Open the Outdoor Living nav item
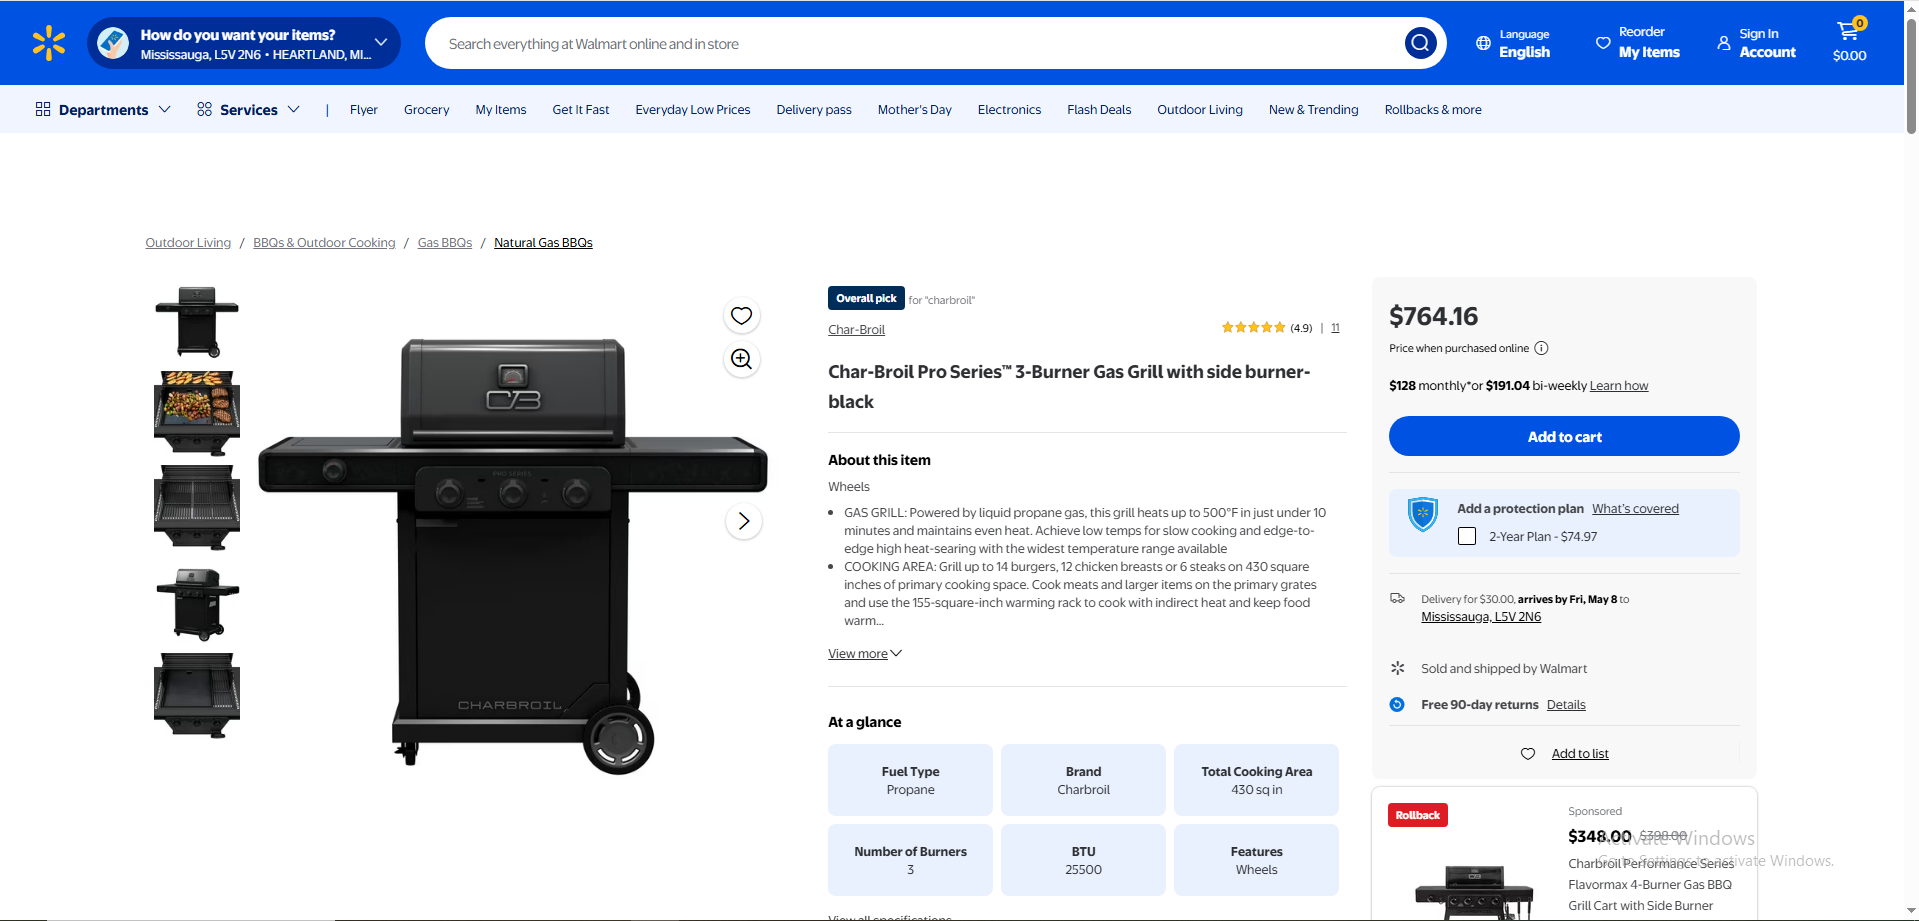The height and width of the screenshot is (921, 1919). (x=1200, y=110)
